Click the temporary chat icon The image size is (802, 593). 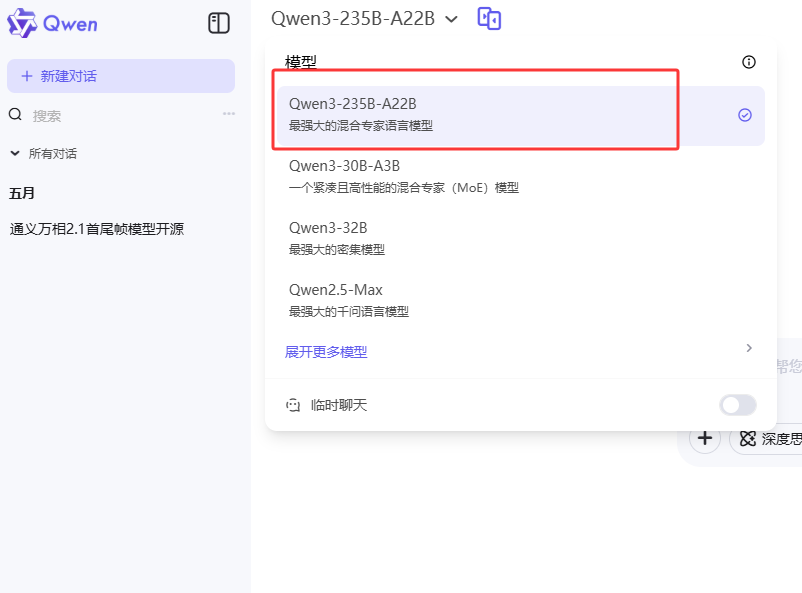[293, 405]
